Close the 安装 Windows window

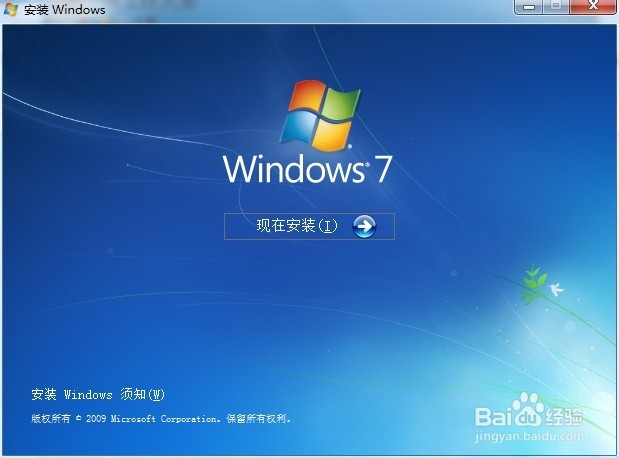[593, 6]
